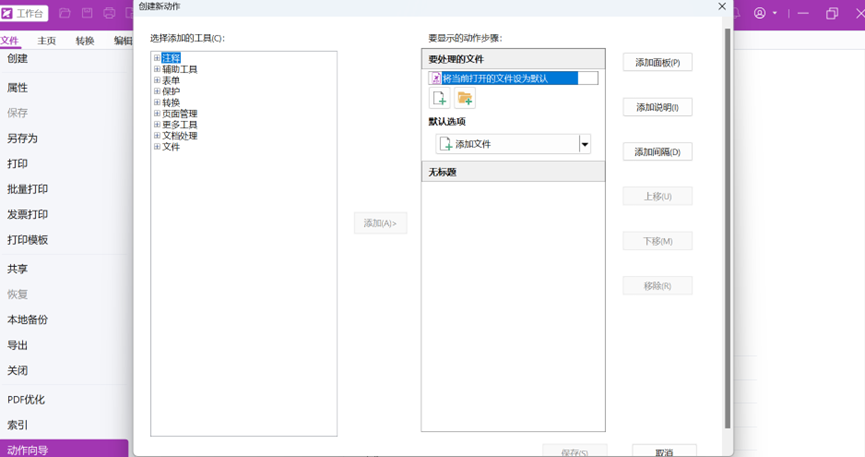This screenshot has width=865, height=457.
Task: Open the user account icon menu
Action: (x=765, y=13)
